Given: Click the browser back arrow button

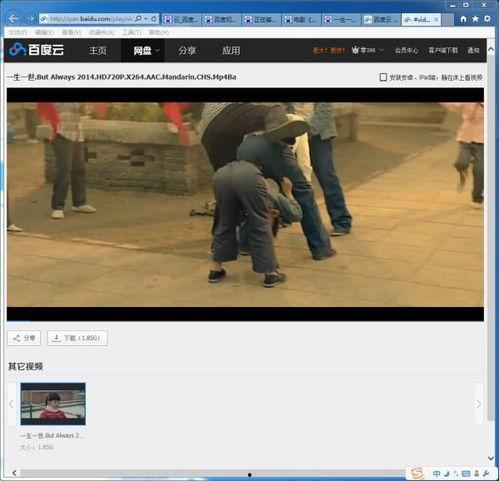Looking at the screenshot, I should [x=14, y=19].
